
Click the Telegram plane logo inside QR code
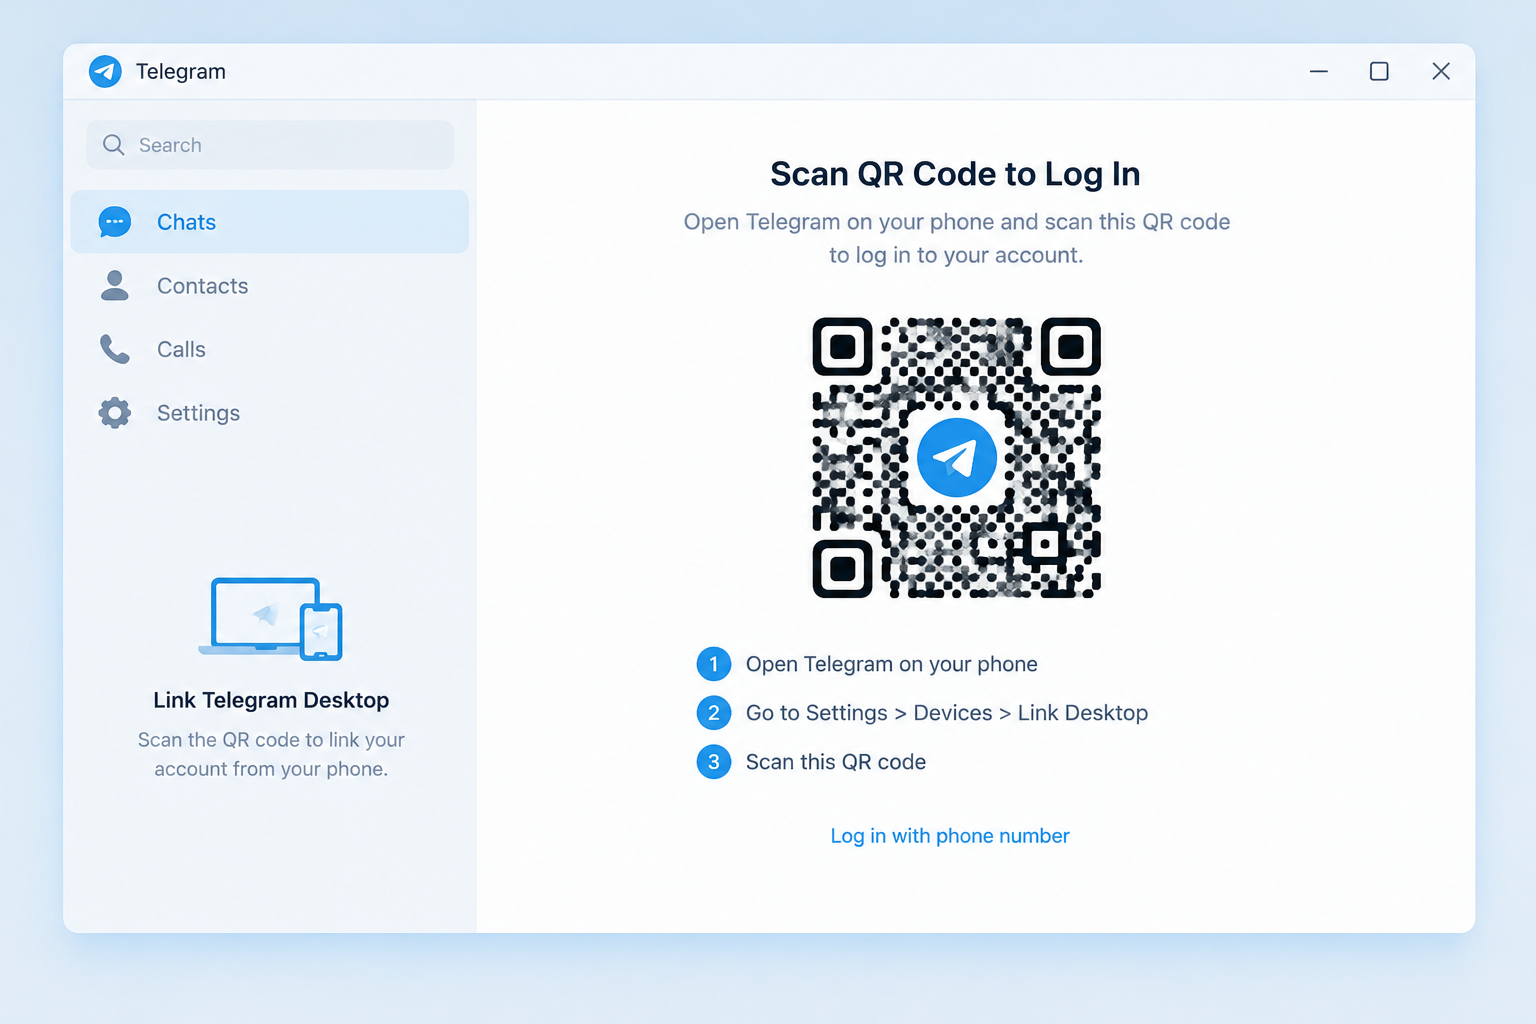[x=957, y=458]
